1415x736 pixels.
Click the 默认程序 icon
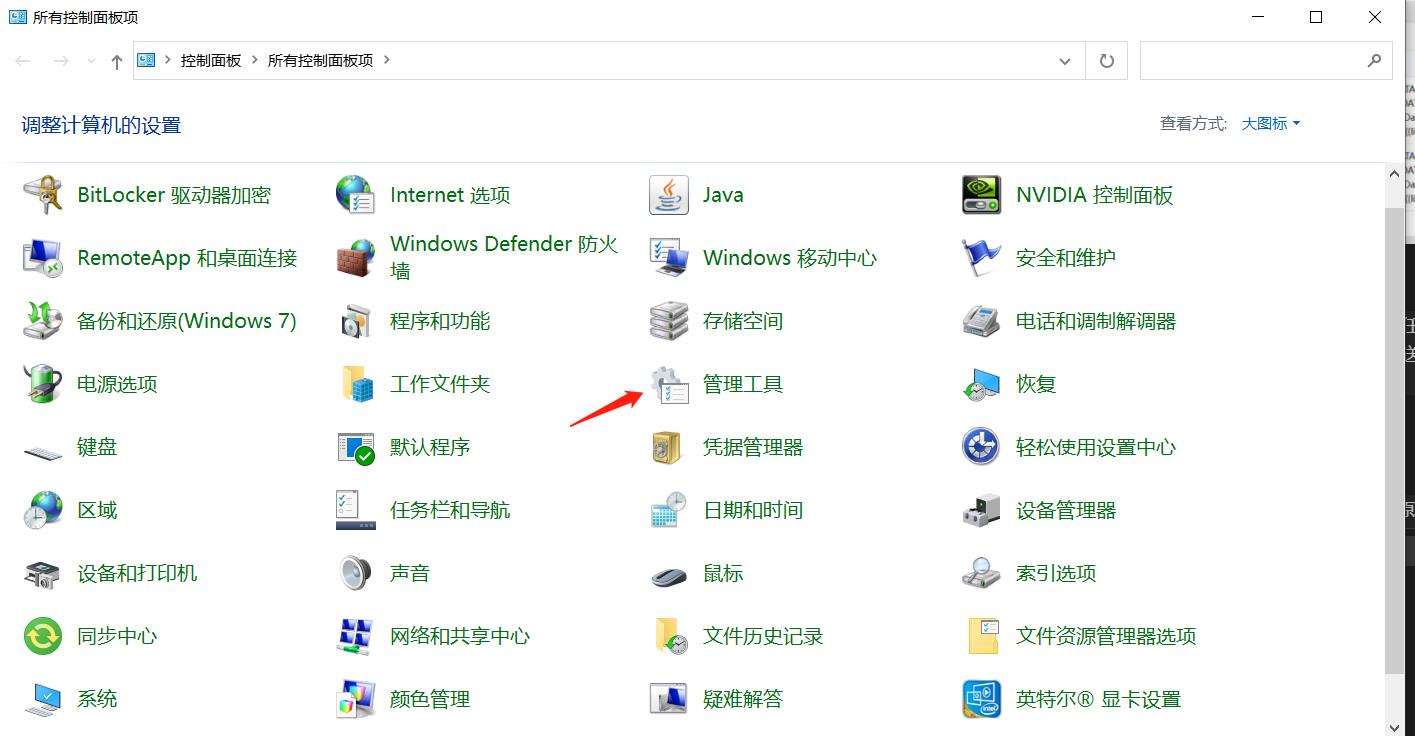(355, 447)
